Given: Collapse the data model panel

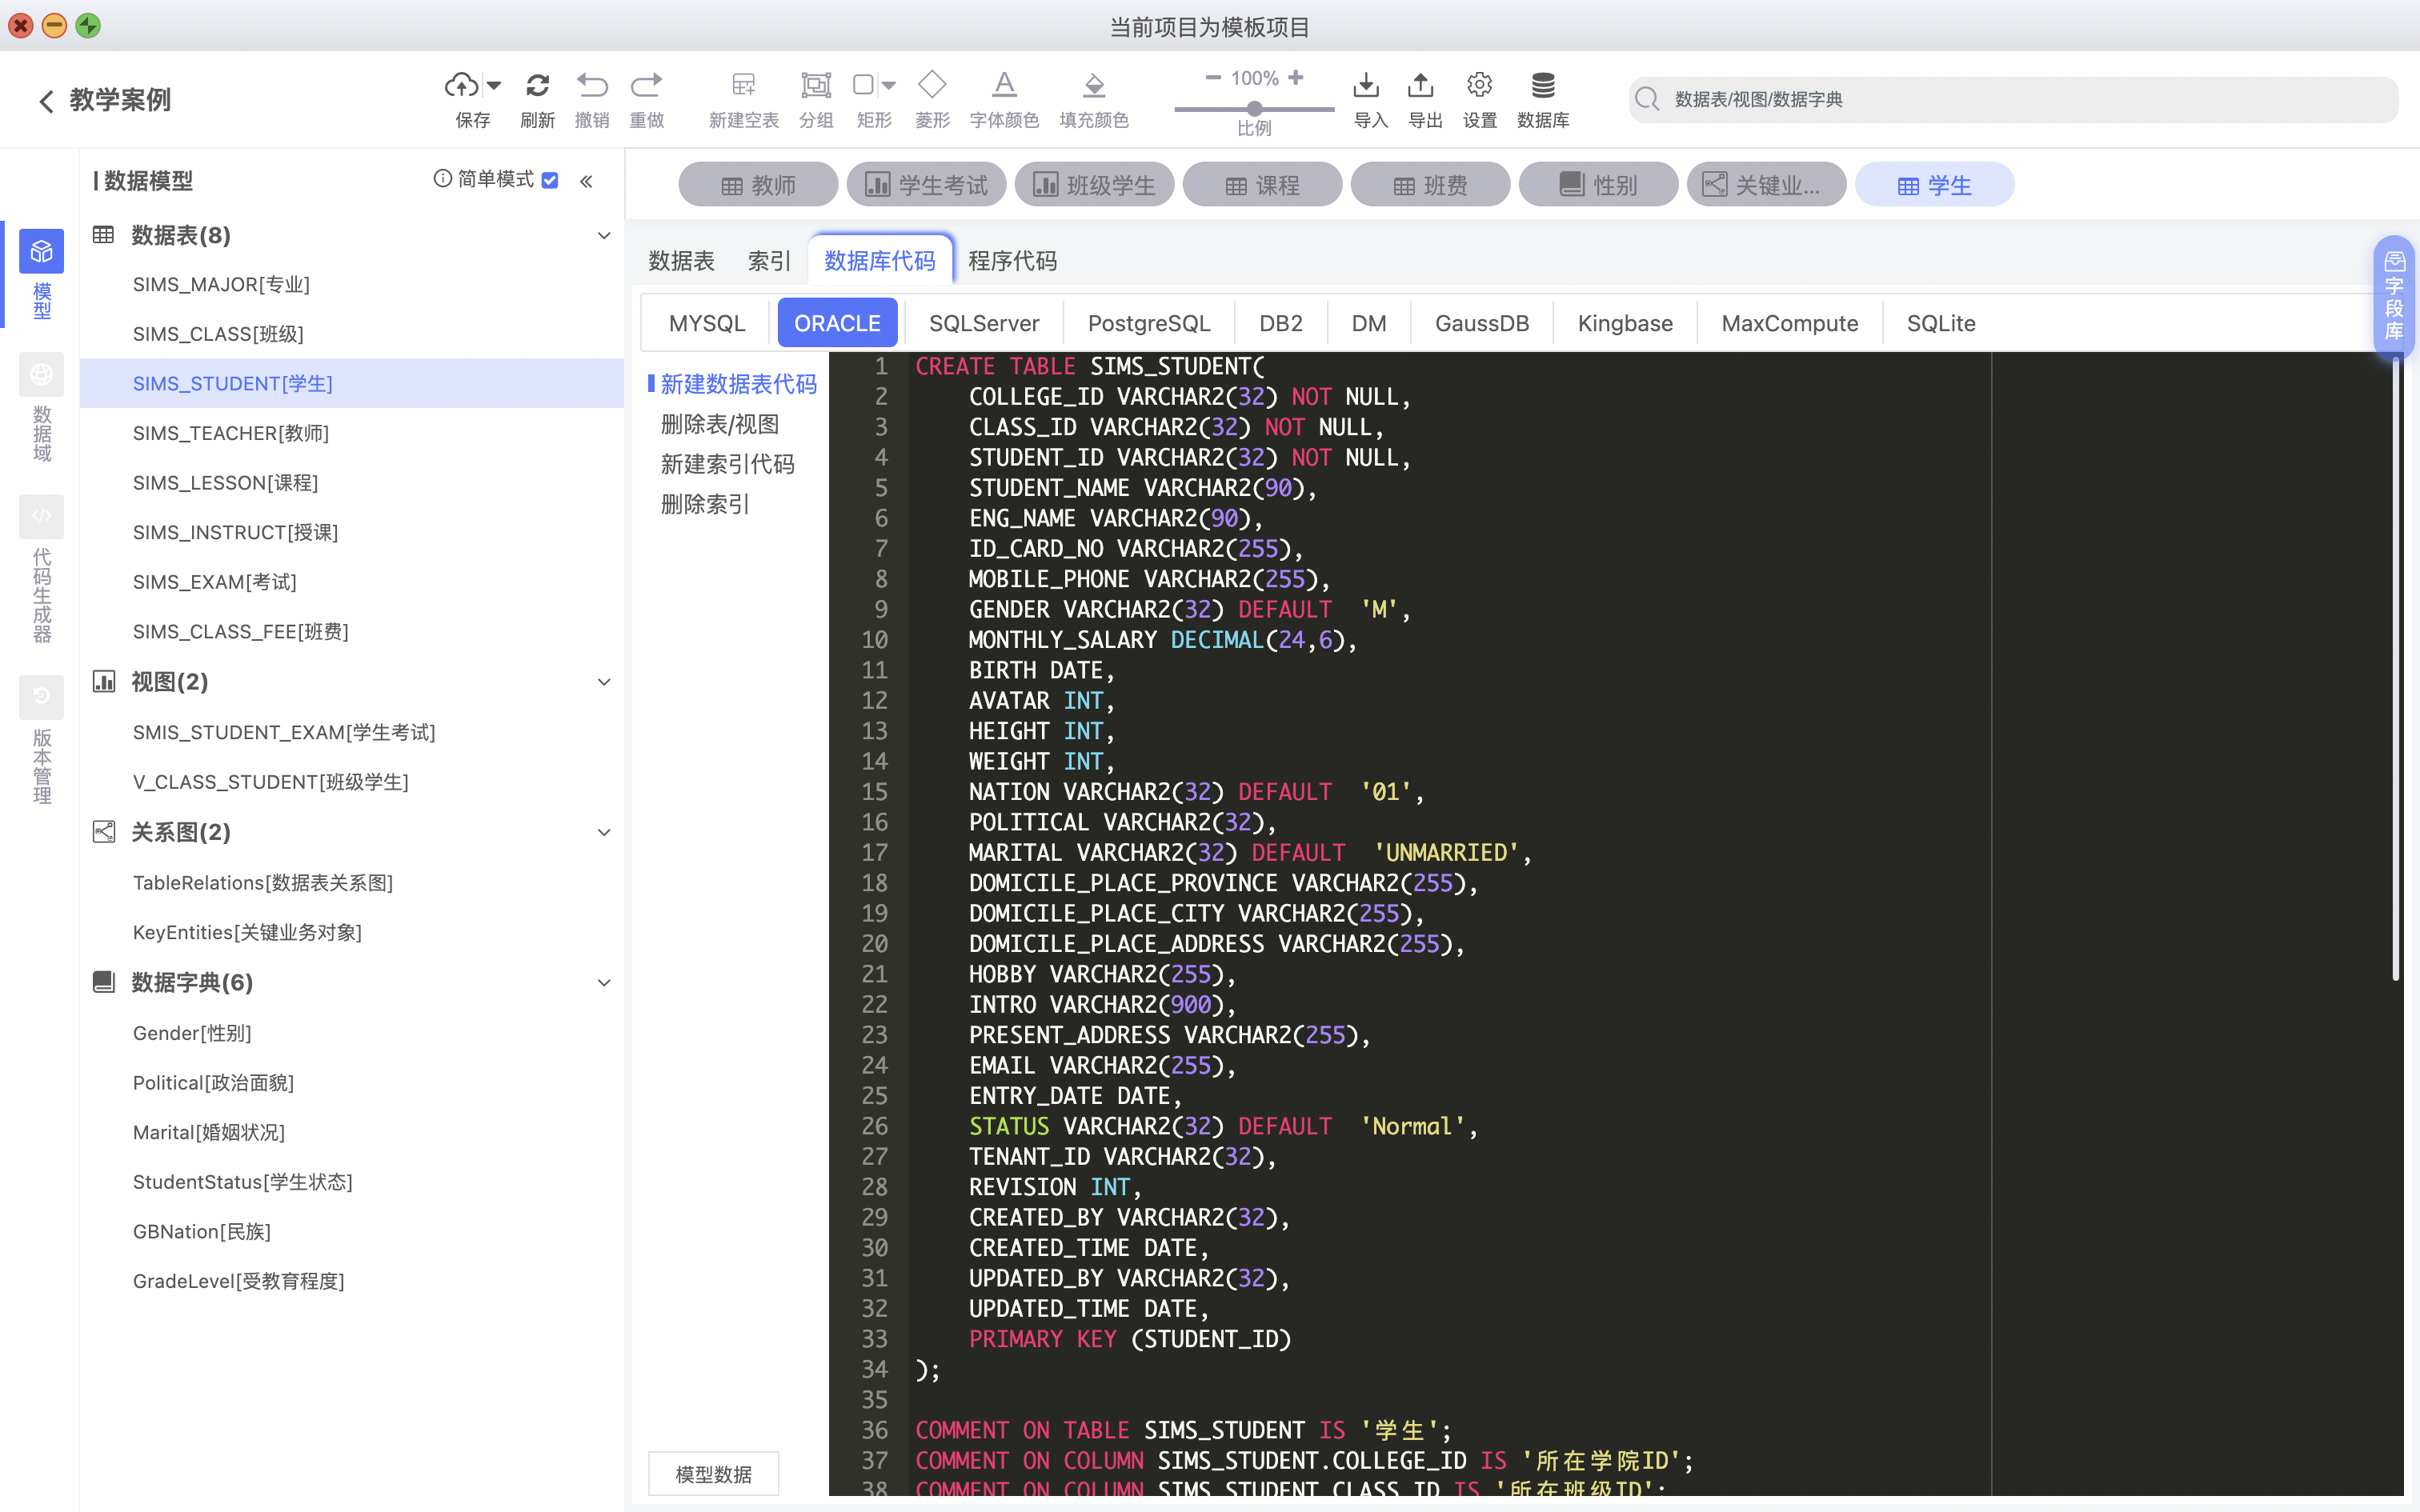Looking at the screenshot, I should click(586, 181).
